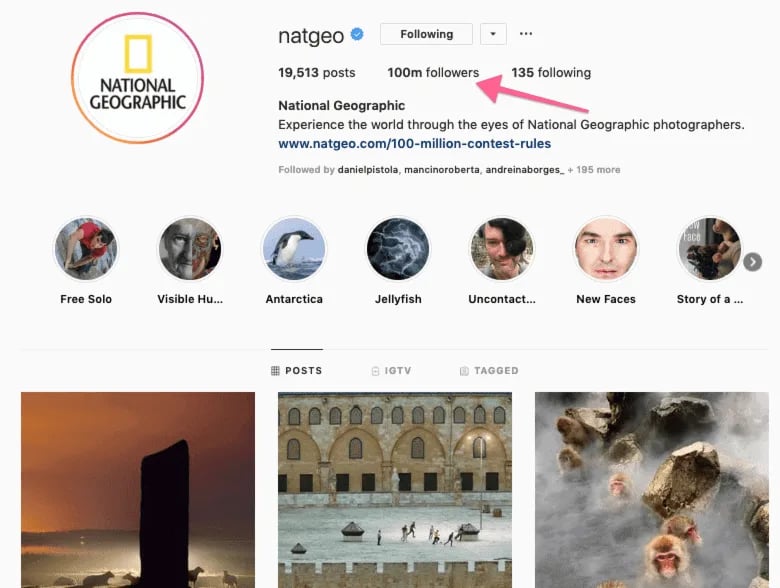Open the Story of a... highlight
Image resolution: width=780 pixels, height=588 pixels.
coord(709,250)
